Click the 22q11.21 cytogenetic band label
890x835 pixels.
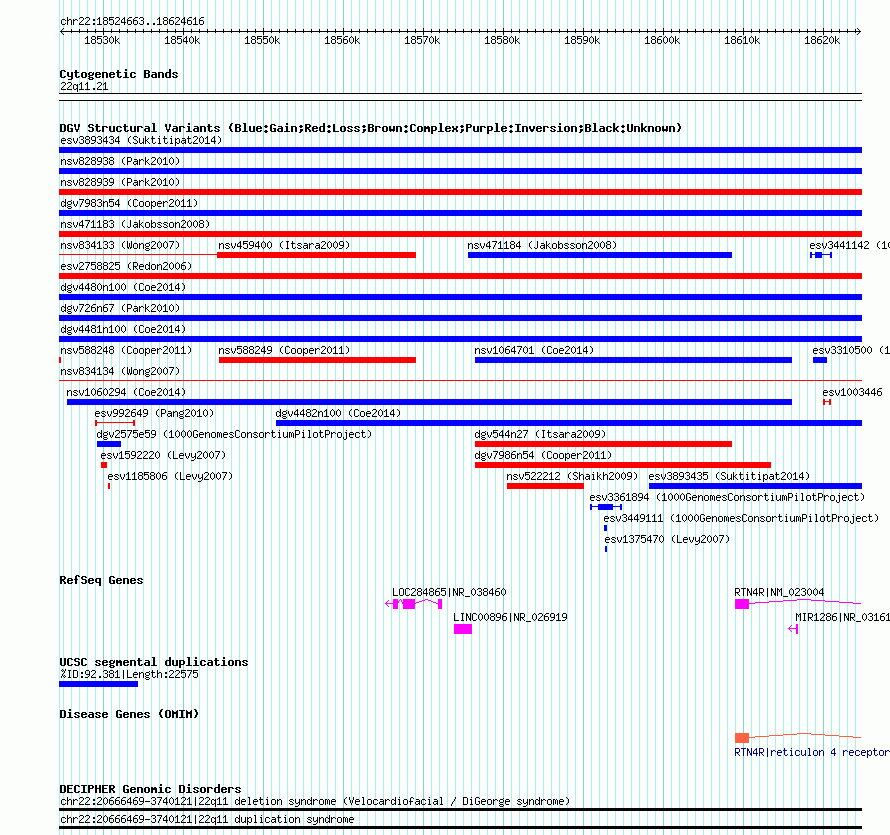(84, 86)
